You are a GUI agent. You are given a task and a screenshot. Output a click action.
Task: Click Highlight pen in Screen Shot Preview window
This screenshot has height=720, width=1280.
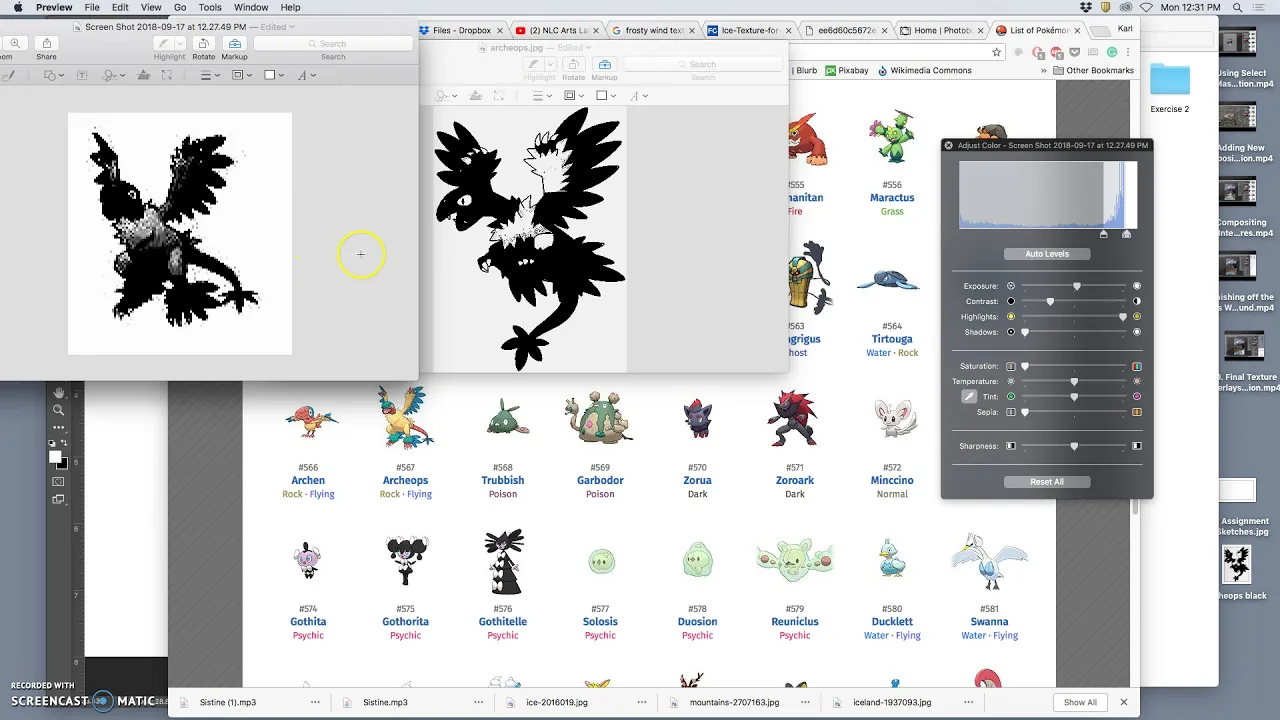pyautogui.click(x=163, y=43)
